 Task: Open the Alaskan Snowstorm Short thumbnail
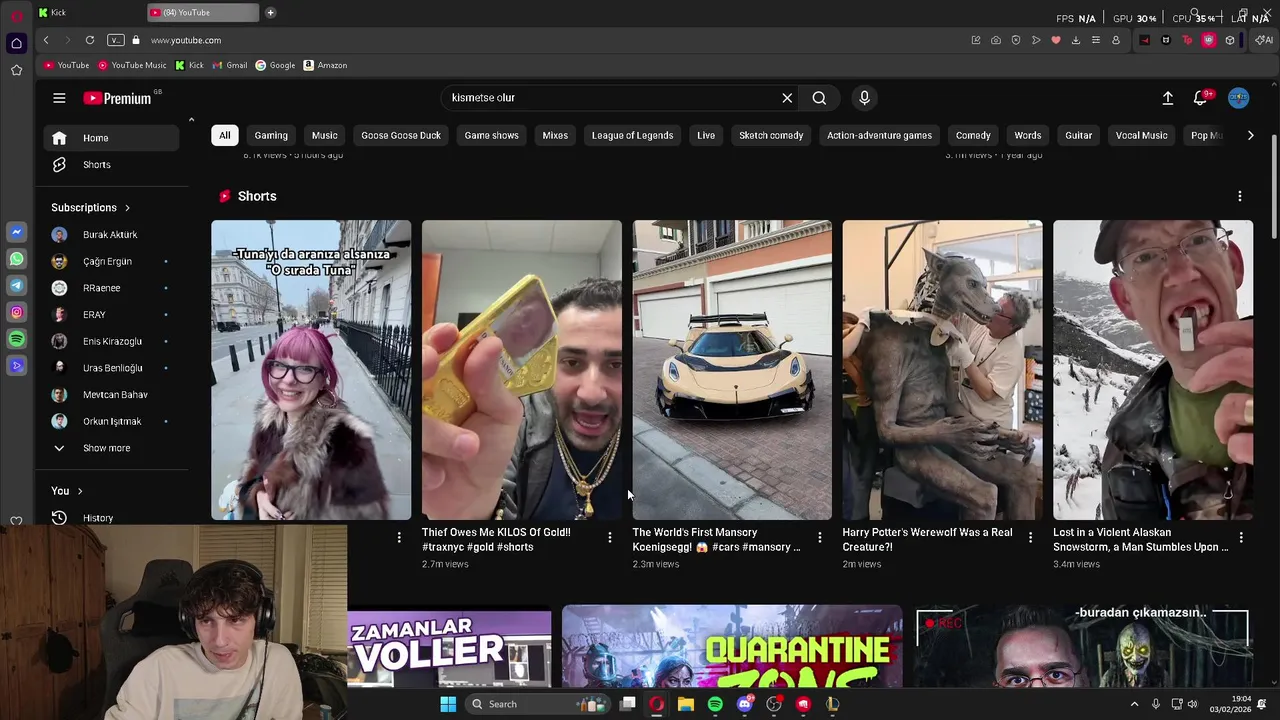[1153, 370]
